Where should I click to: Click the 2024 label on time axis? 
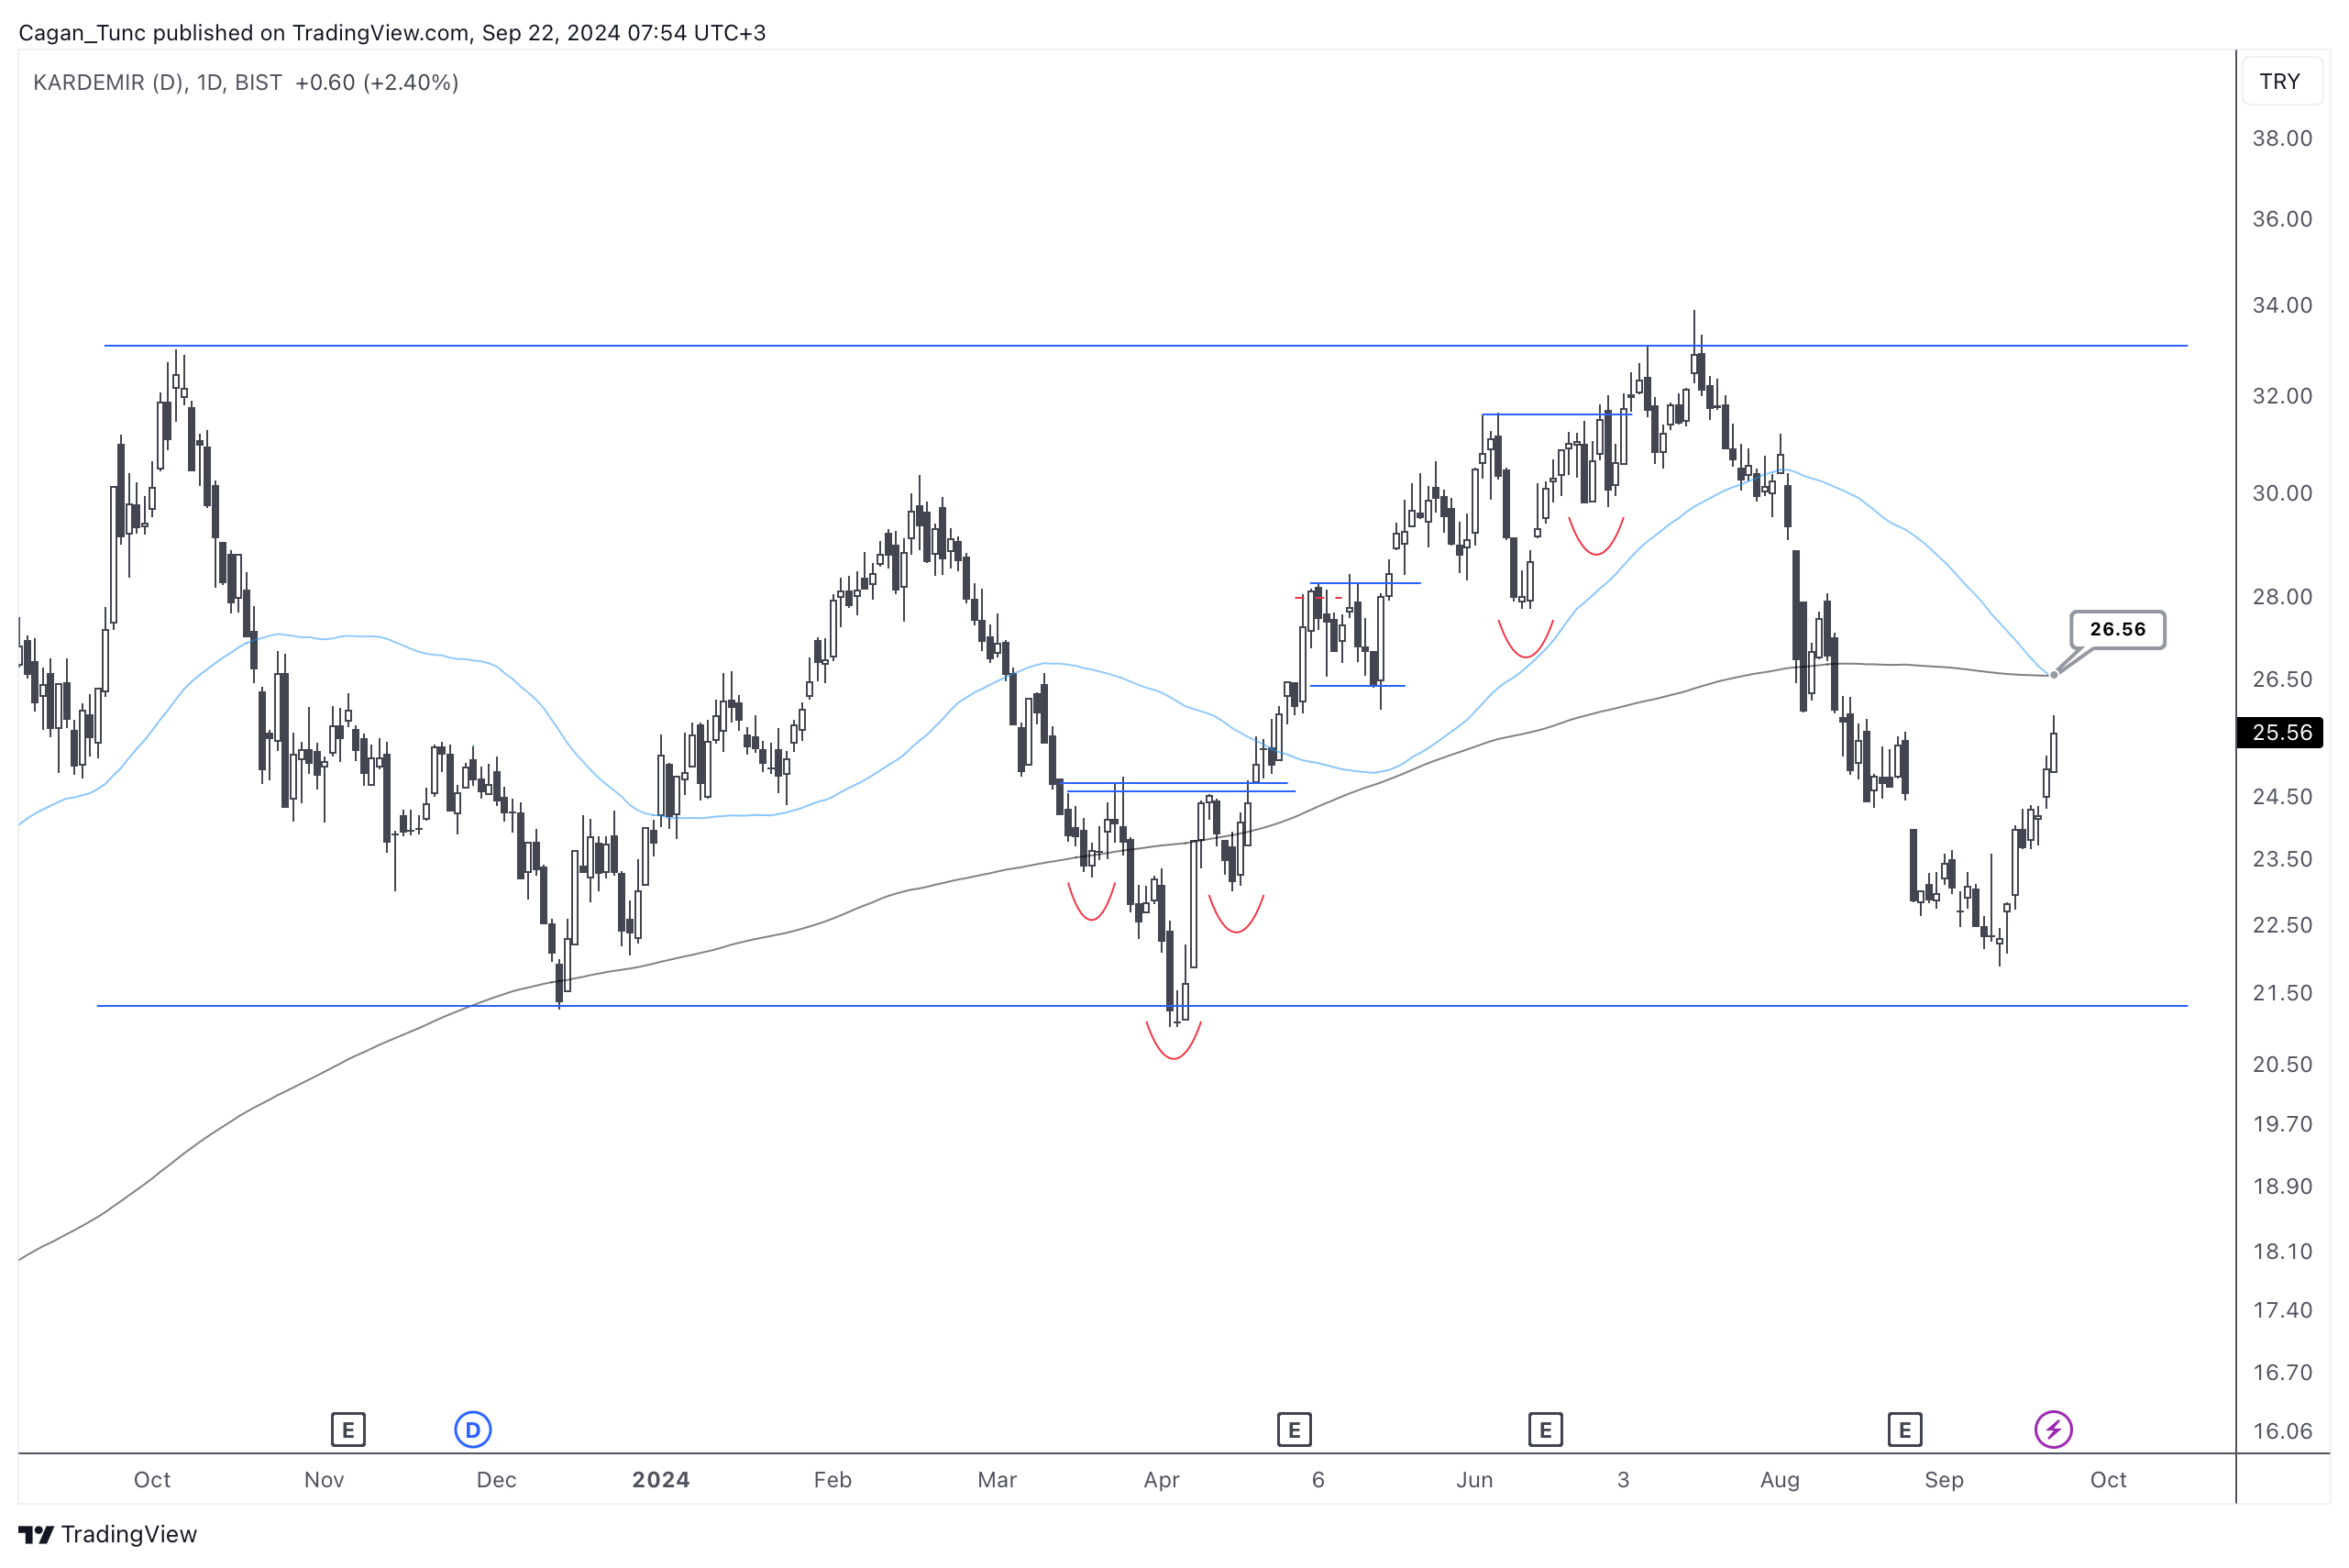click(x=660, y=1479)
